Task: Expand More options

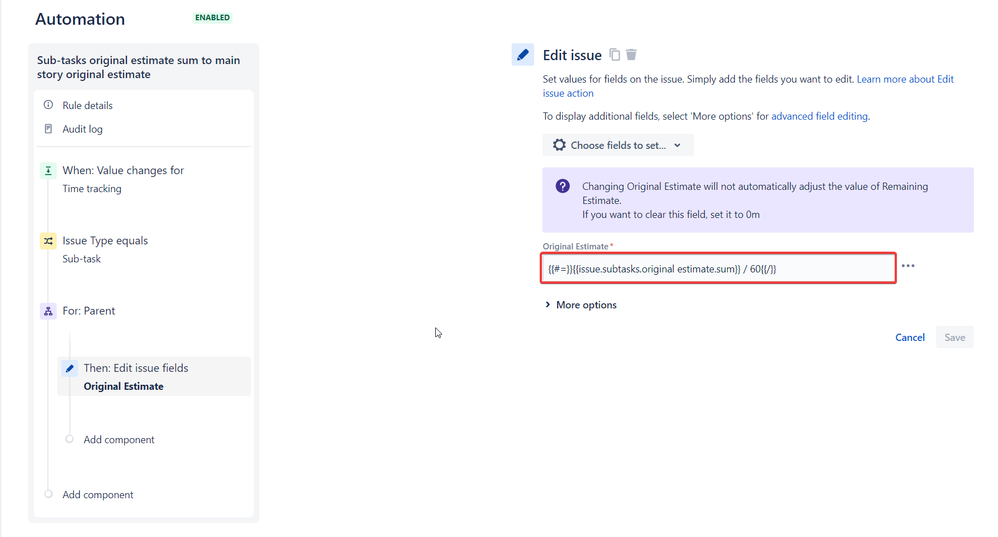Action: coord(580,305)
